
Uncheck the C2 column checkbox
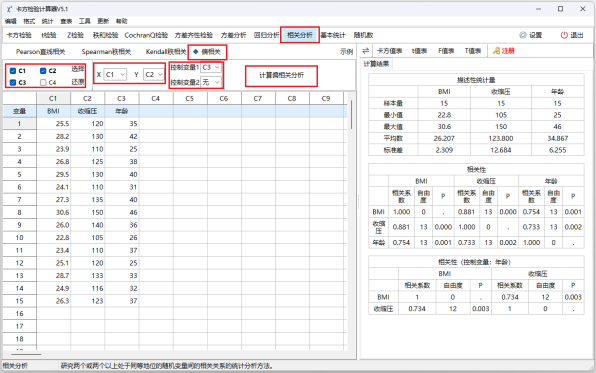pyautogui.click(x=43, y=71)
